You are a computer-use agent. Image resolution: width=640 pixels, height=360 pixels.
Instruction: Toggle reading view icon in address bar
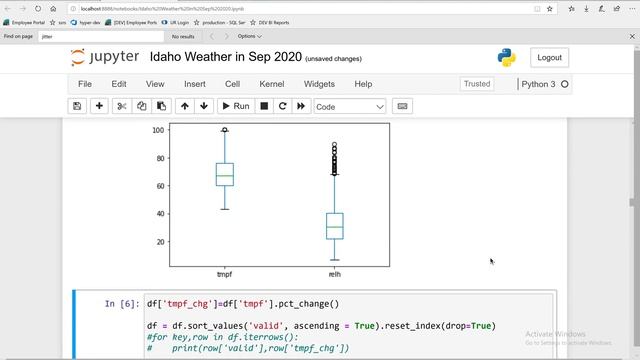[x=537, y=9]
